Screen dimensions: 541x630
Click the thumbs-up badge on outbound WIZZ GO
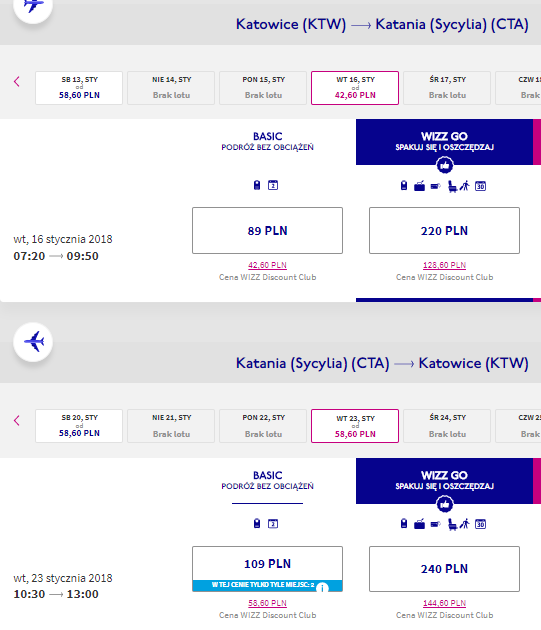tap(445, 165)
